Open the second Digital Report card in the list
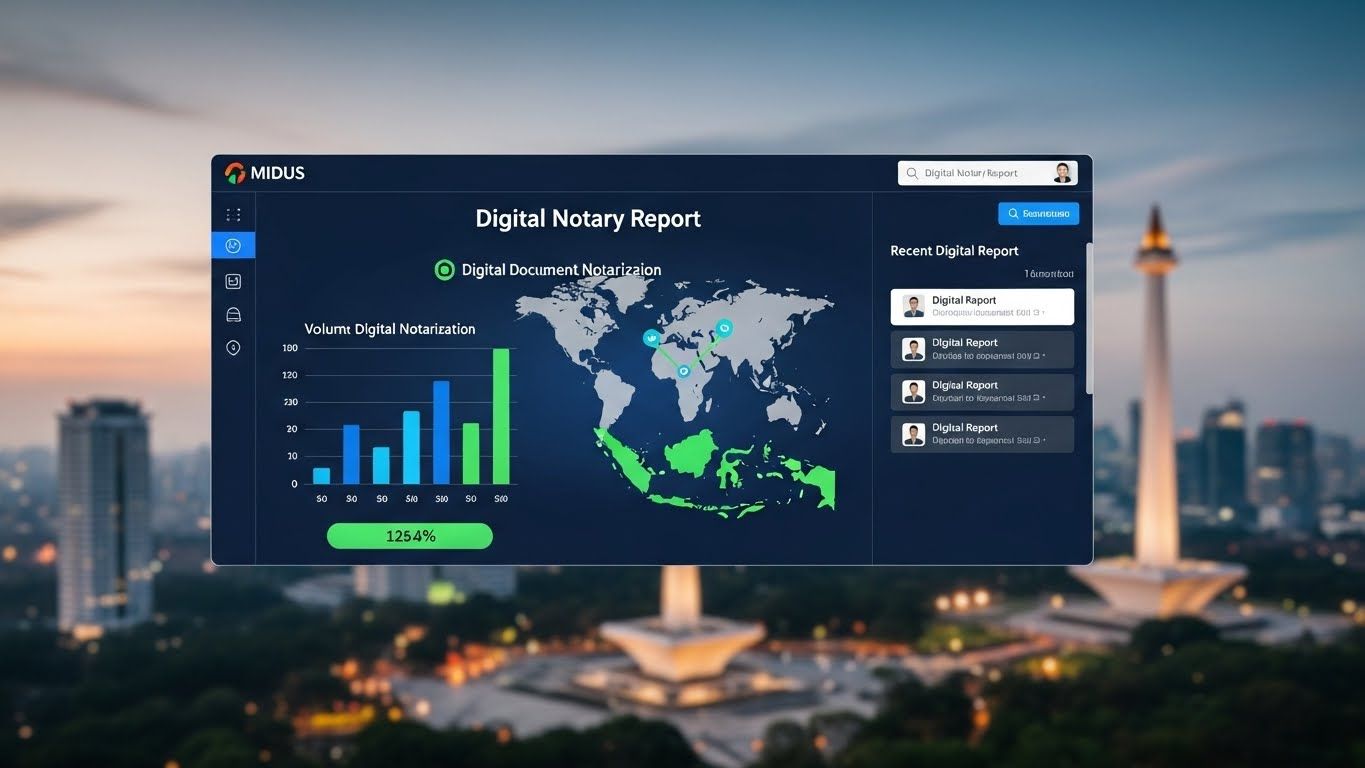The width and height of the screenshot is (1365, 768). point(982,349)
